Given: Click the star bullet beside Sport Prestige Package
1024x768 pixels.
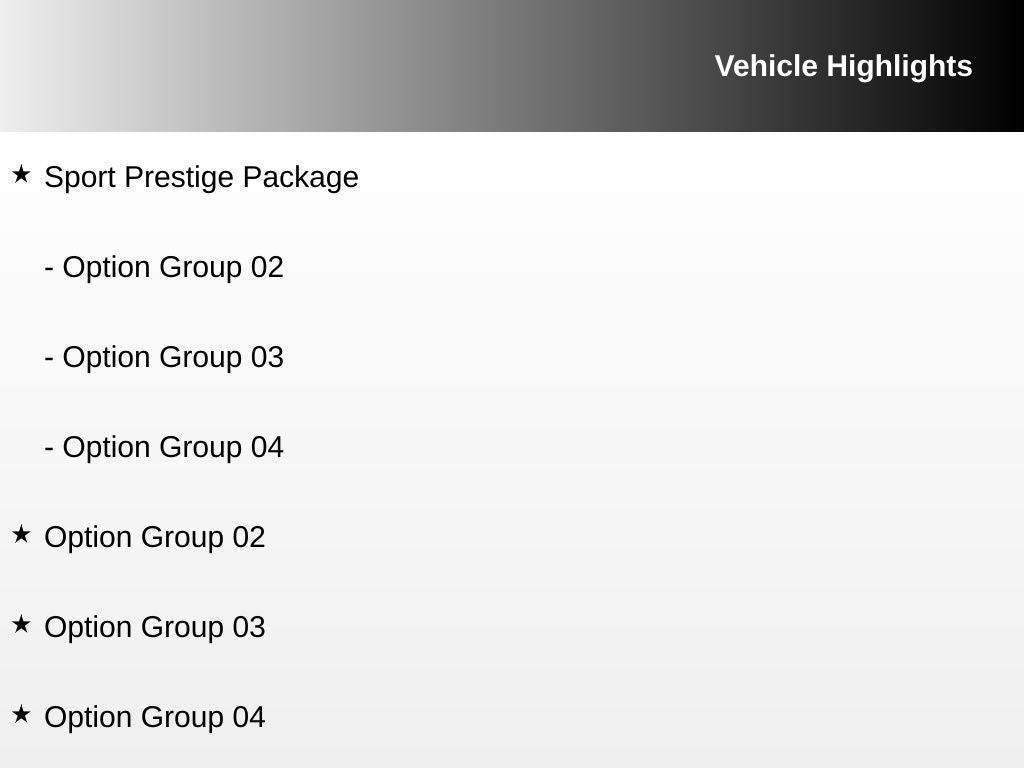Looking at the screenshot, I should 21,175.
